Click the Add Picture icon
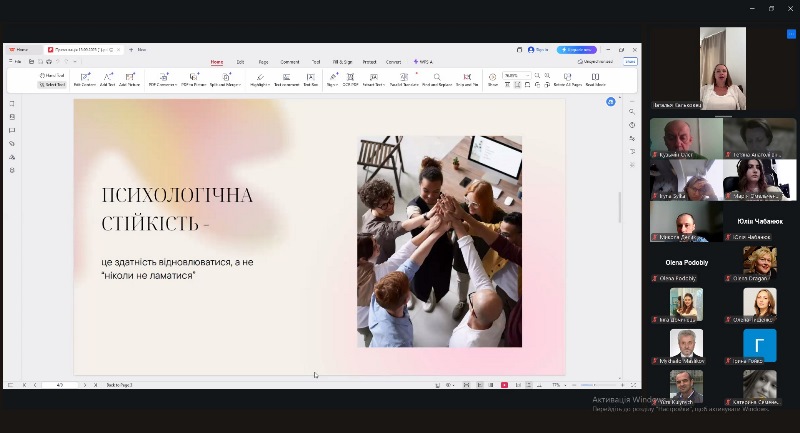Screen dimensions: 800x433 pyautogui.click(x=130, y=79)
